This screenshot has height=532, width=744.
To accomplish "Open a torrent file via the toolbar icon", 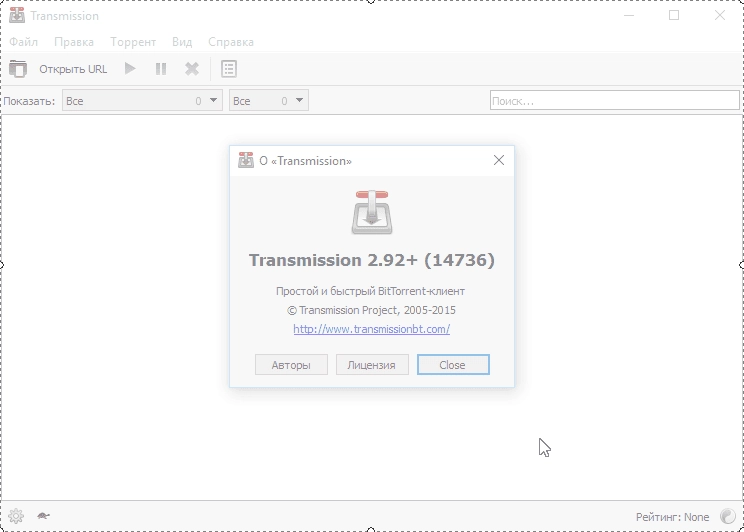I will 18,69.
